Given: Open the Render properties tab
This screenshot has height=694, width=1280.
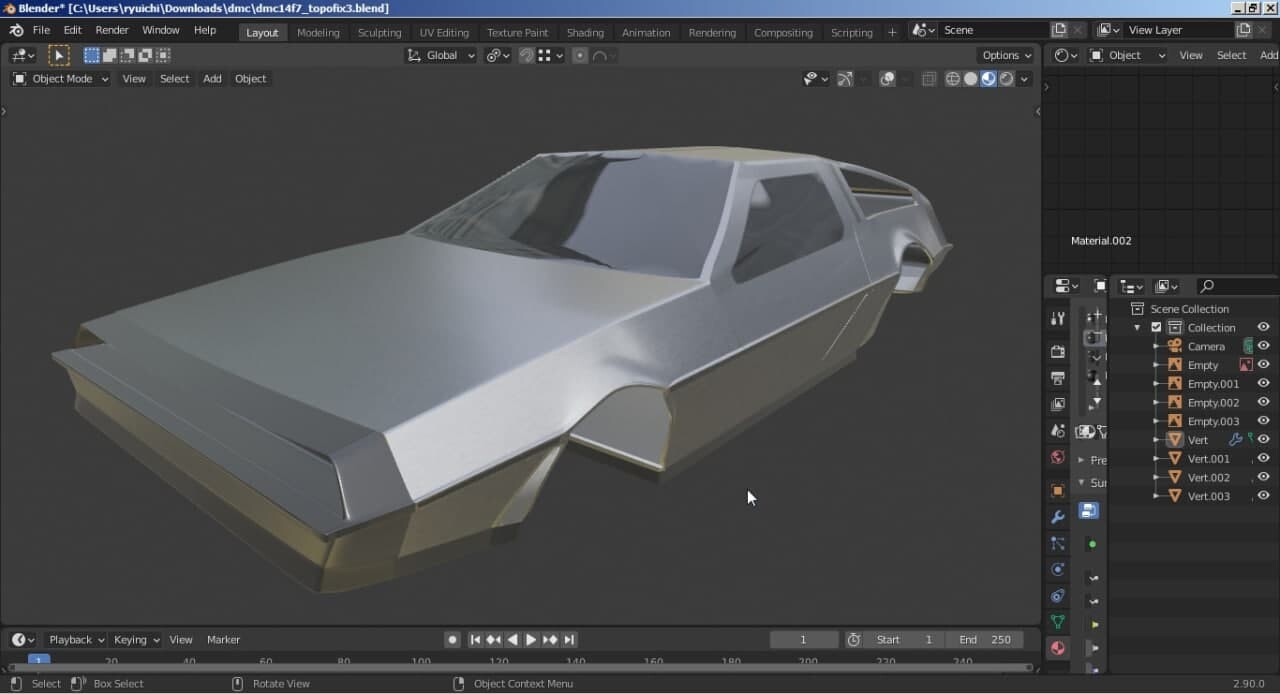Looking at the screenshot, I should [x=1058, y=352].
